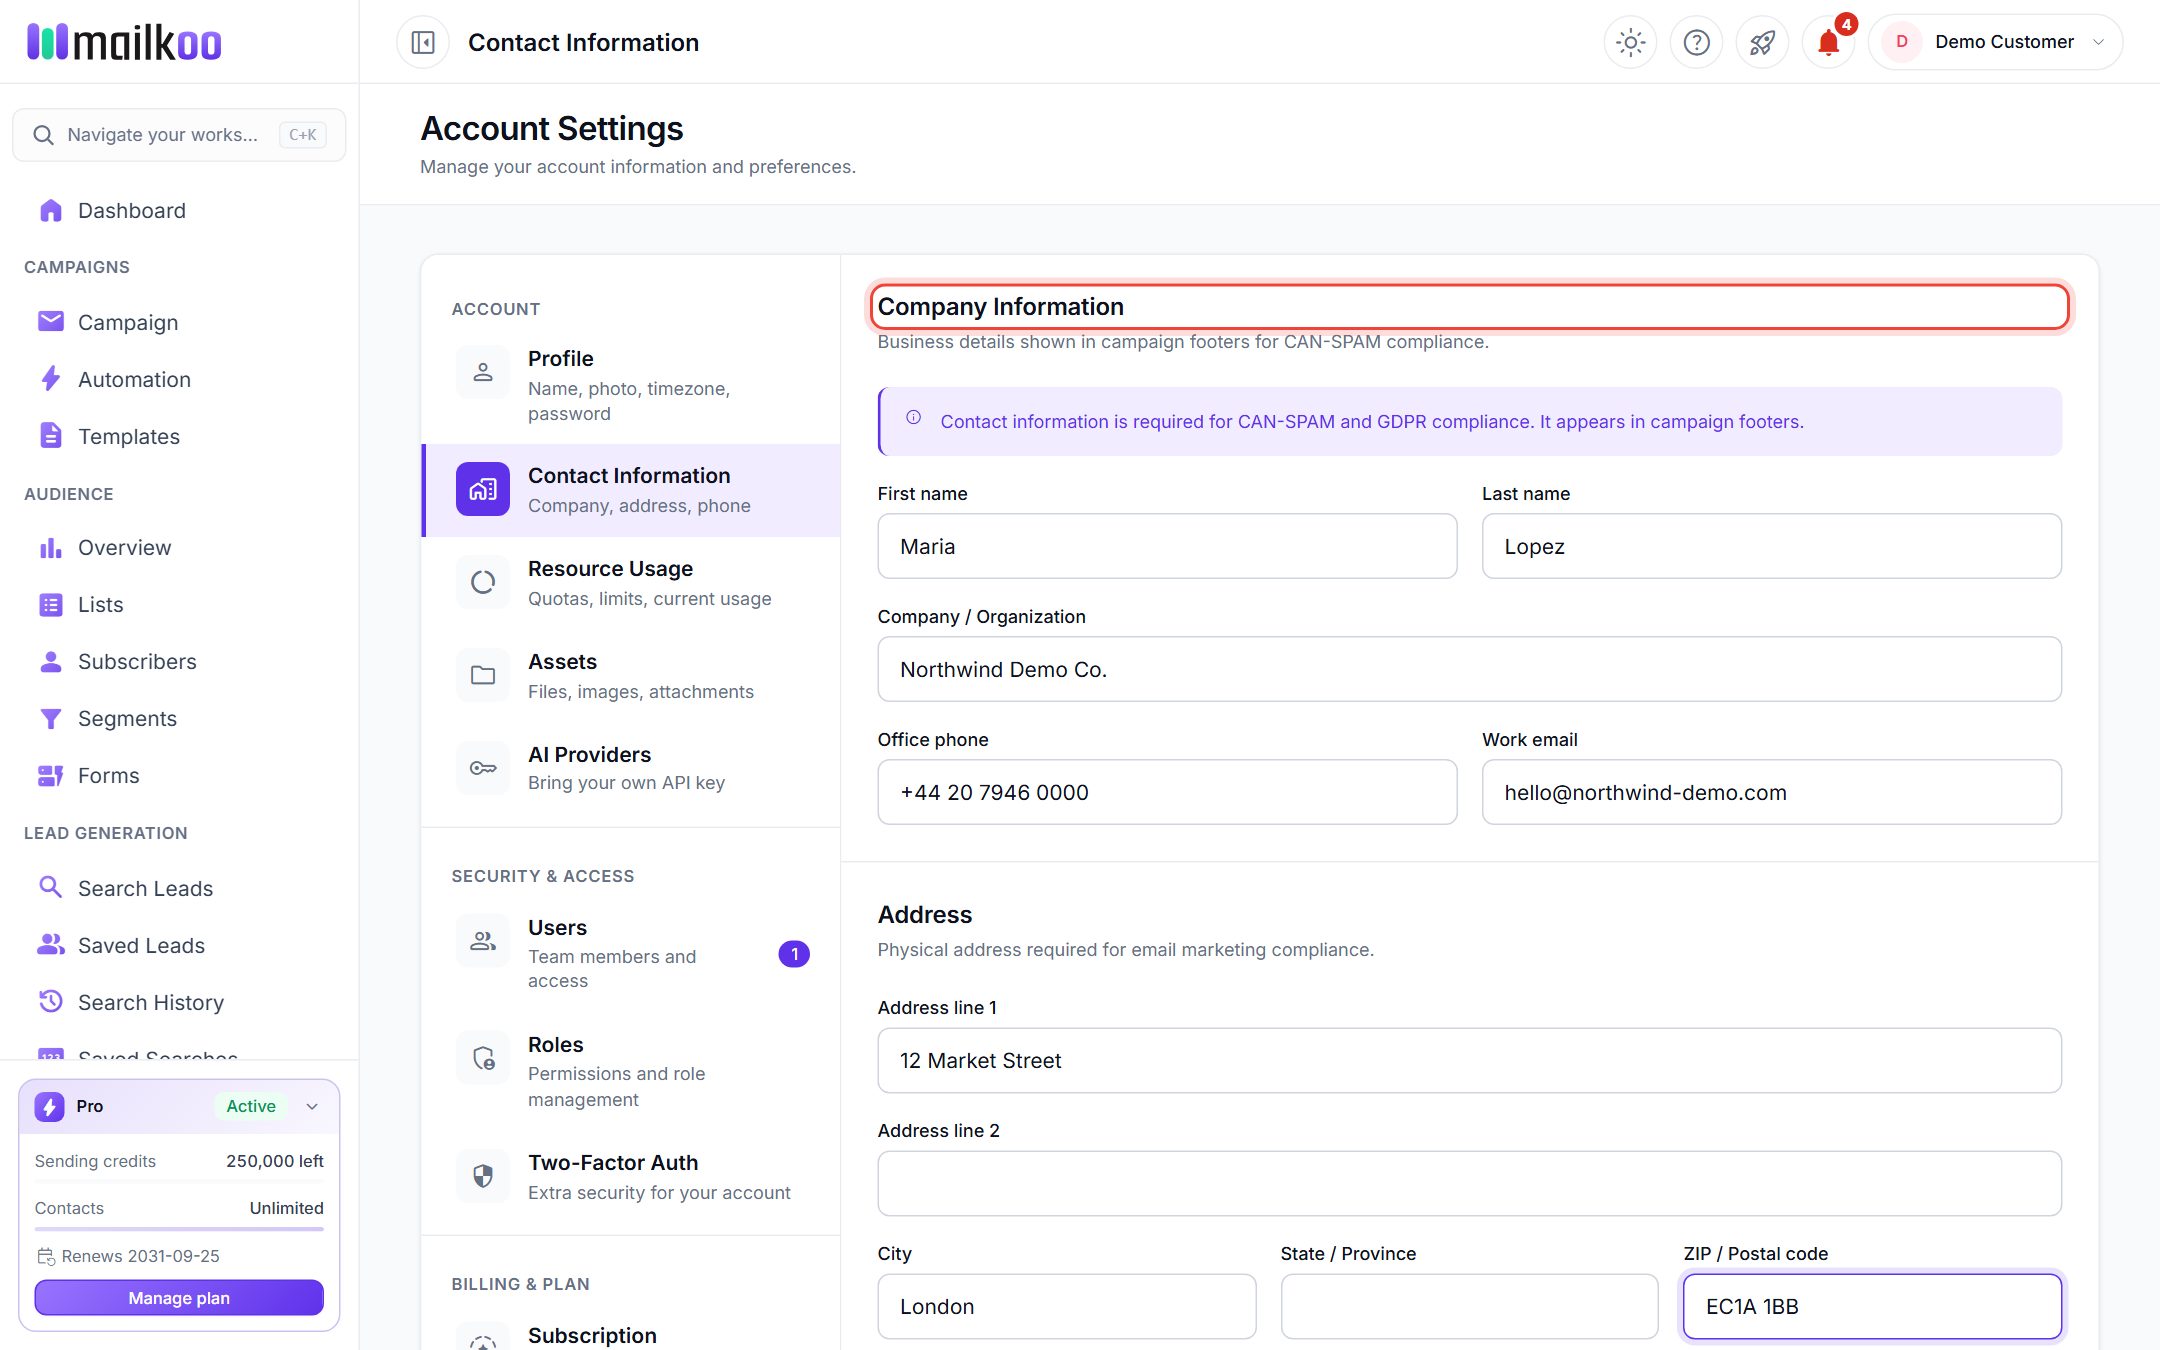This screenshot has height=1350, width=2160.
Task: Click the AI Providers key icon
Action: click(483, 768)
